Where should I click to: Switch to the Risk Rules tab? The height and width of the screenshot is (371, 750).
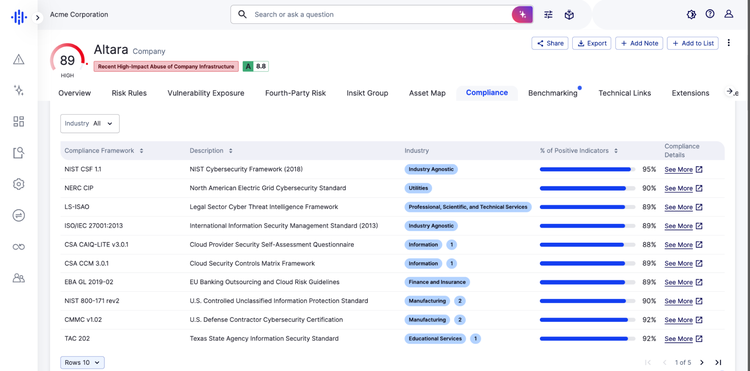click(x=129, y=93)
